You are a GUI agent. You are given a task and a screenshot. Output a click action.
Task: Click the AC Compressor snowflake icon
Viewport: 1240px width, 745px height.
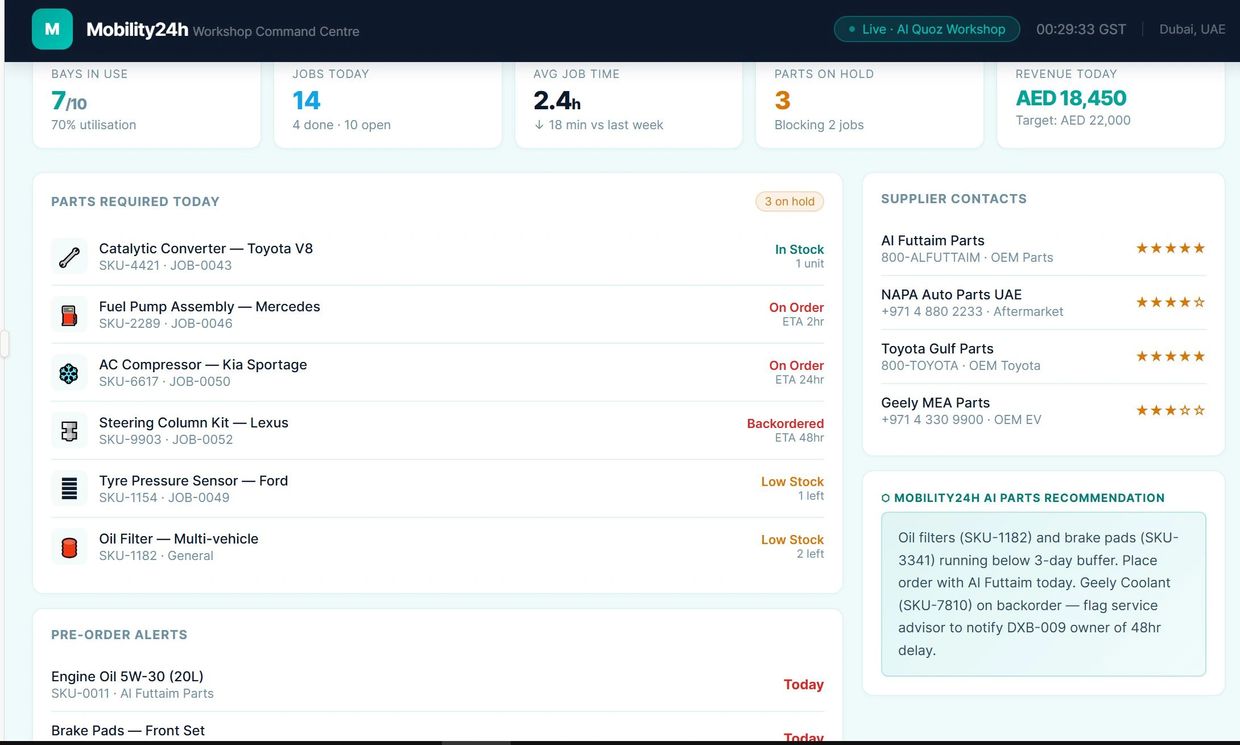pyautogui.click(x=69, y=372)
